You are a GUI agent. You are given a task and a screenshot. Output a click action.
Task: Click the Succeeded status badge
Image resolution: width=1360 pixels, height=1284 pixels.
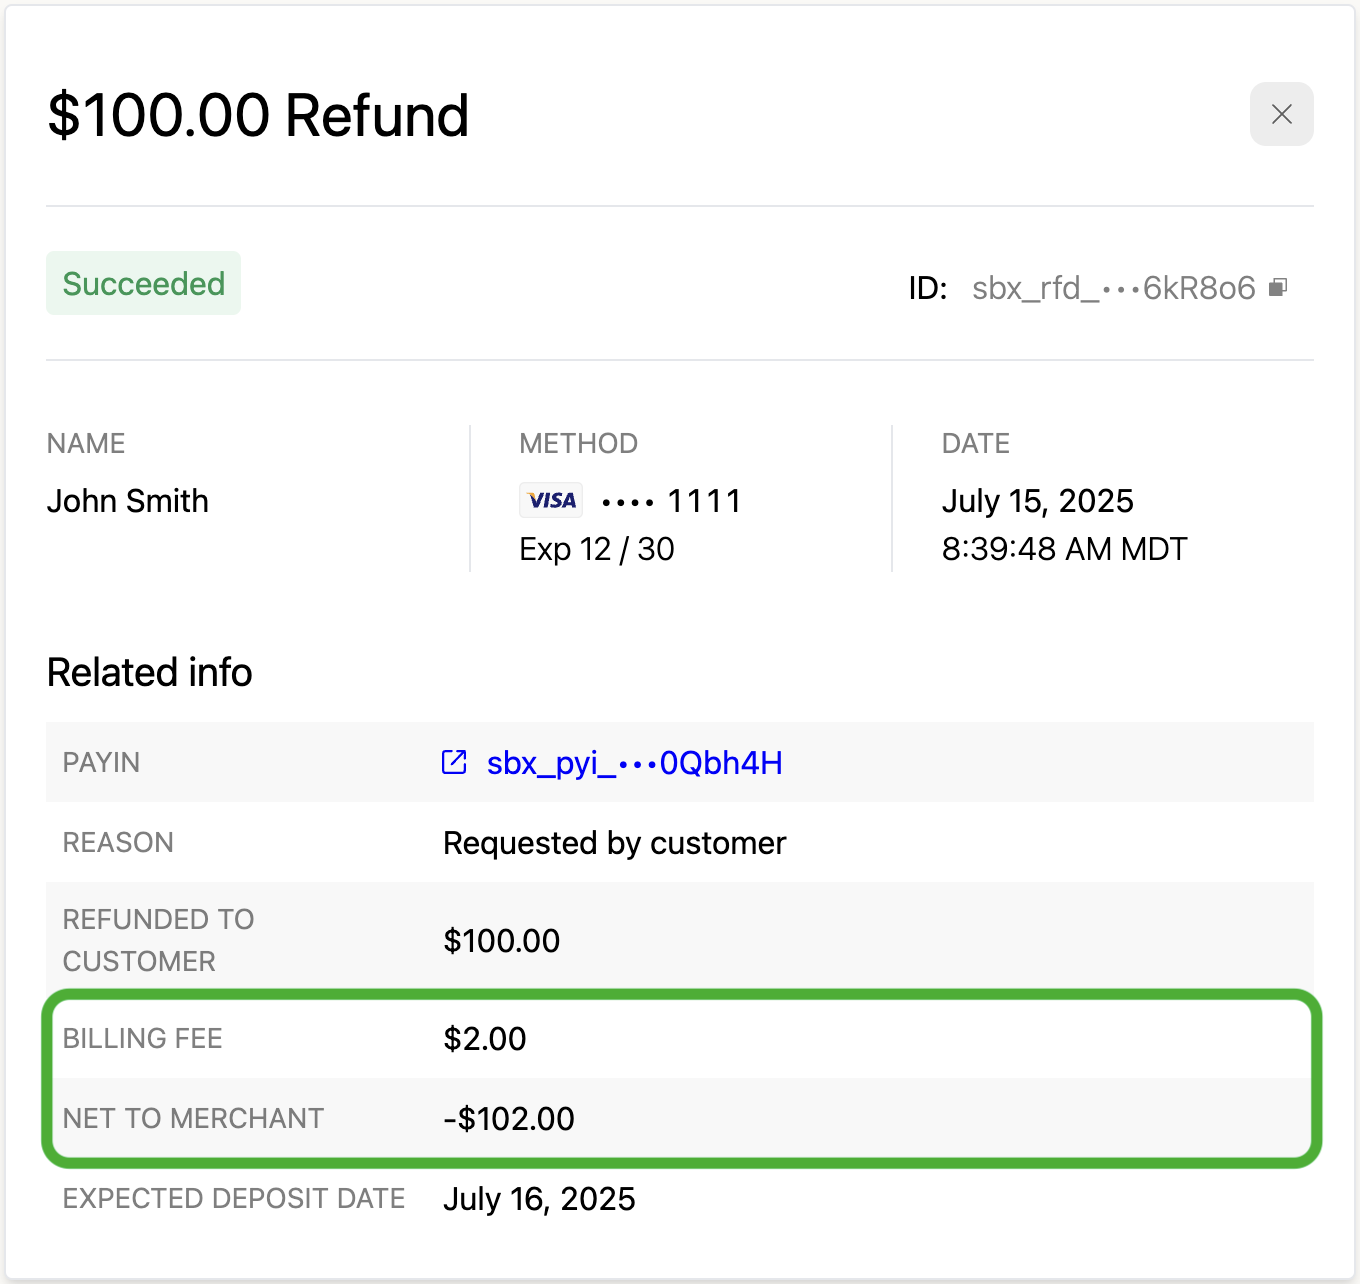pyautogui.click(x=143, y=283)
